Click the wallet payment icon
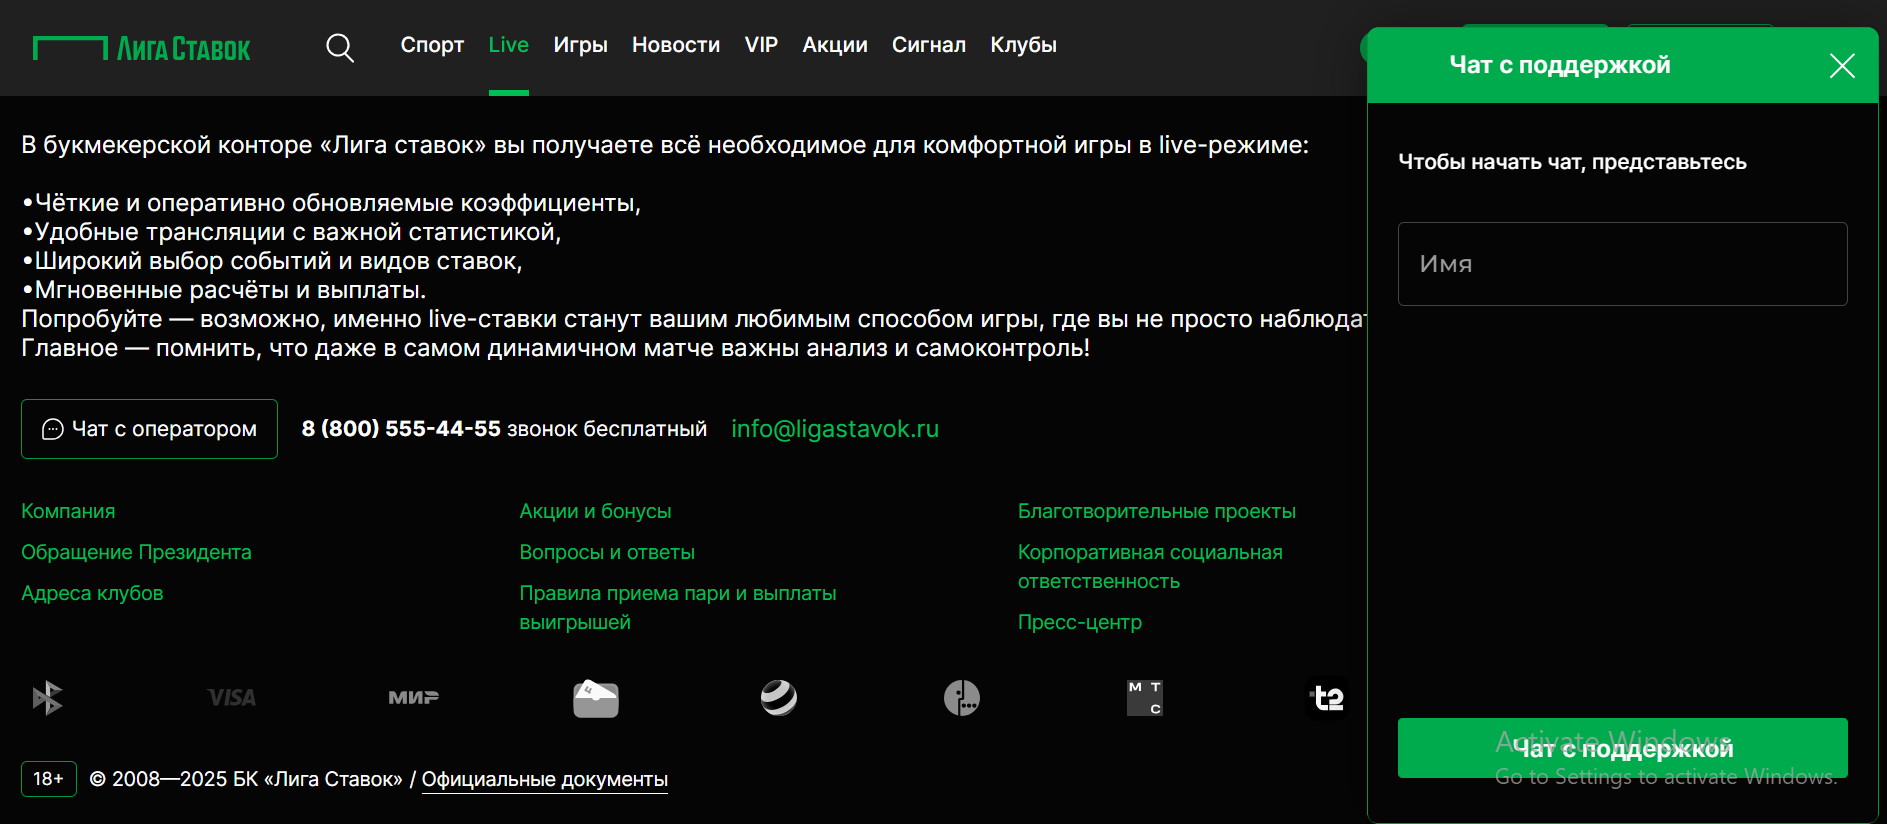Image resolution: width=1887 pixels, height=824 pixels. [596, 698]
